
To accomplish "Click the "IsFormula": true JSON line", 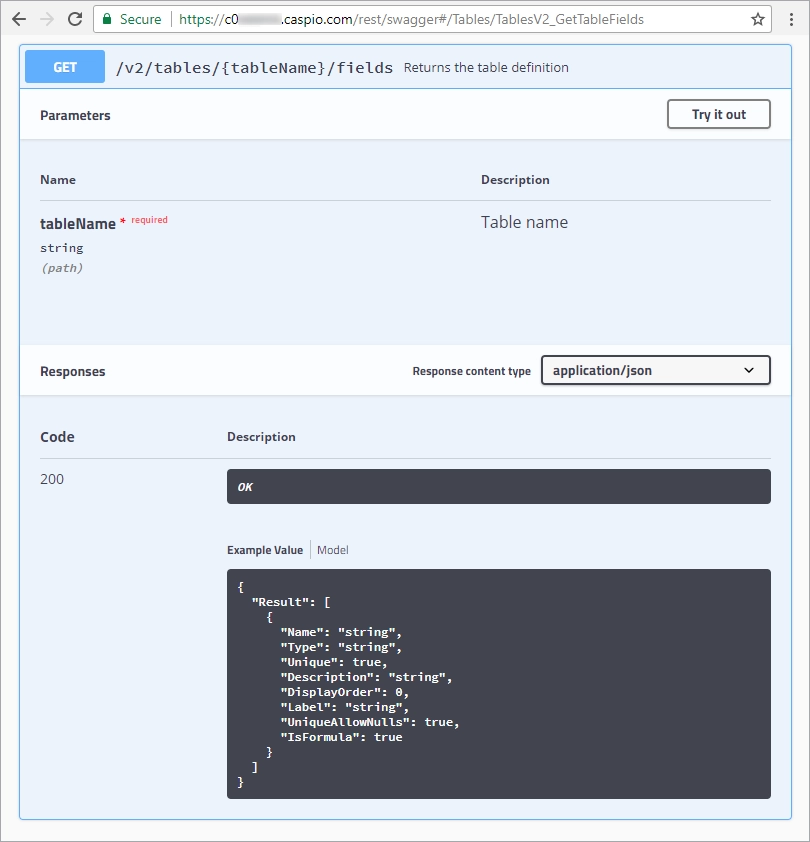I will 341,737.
